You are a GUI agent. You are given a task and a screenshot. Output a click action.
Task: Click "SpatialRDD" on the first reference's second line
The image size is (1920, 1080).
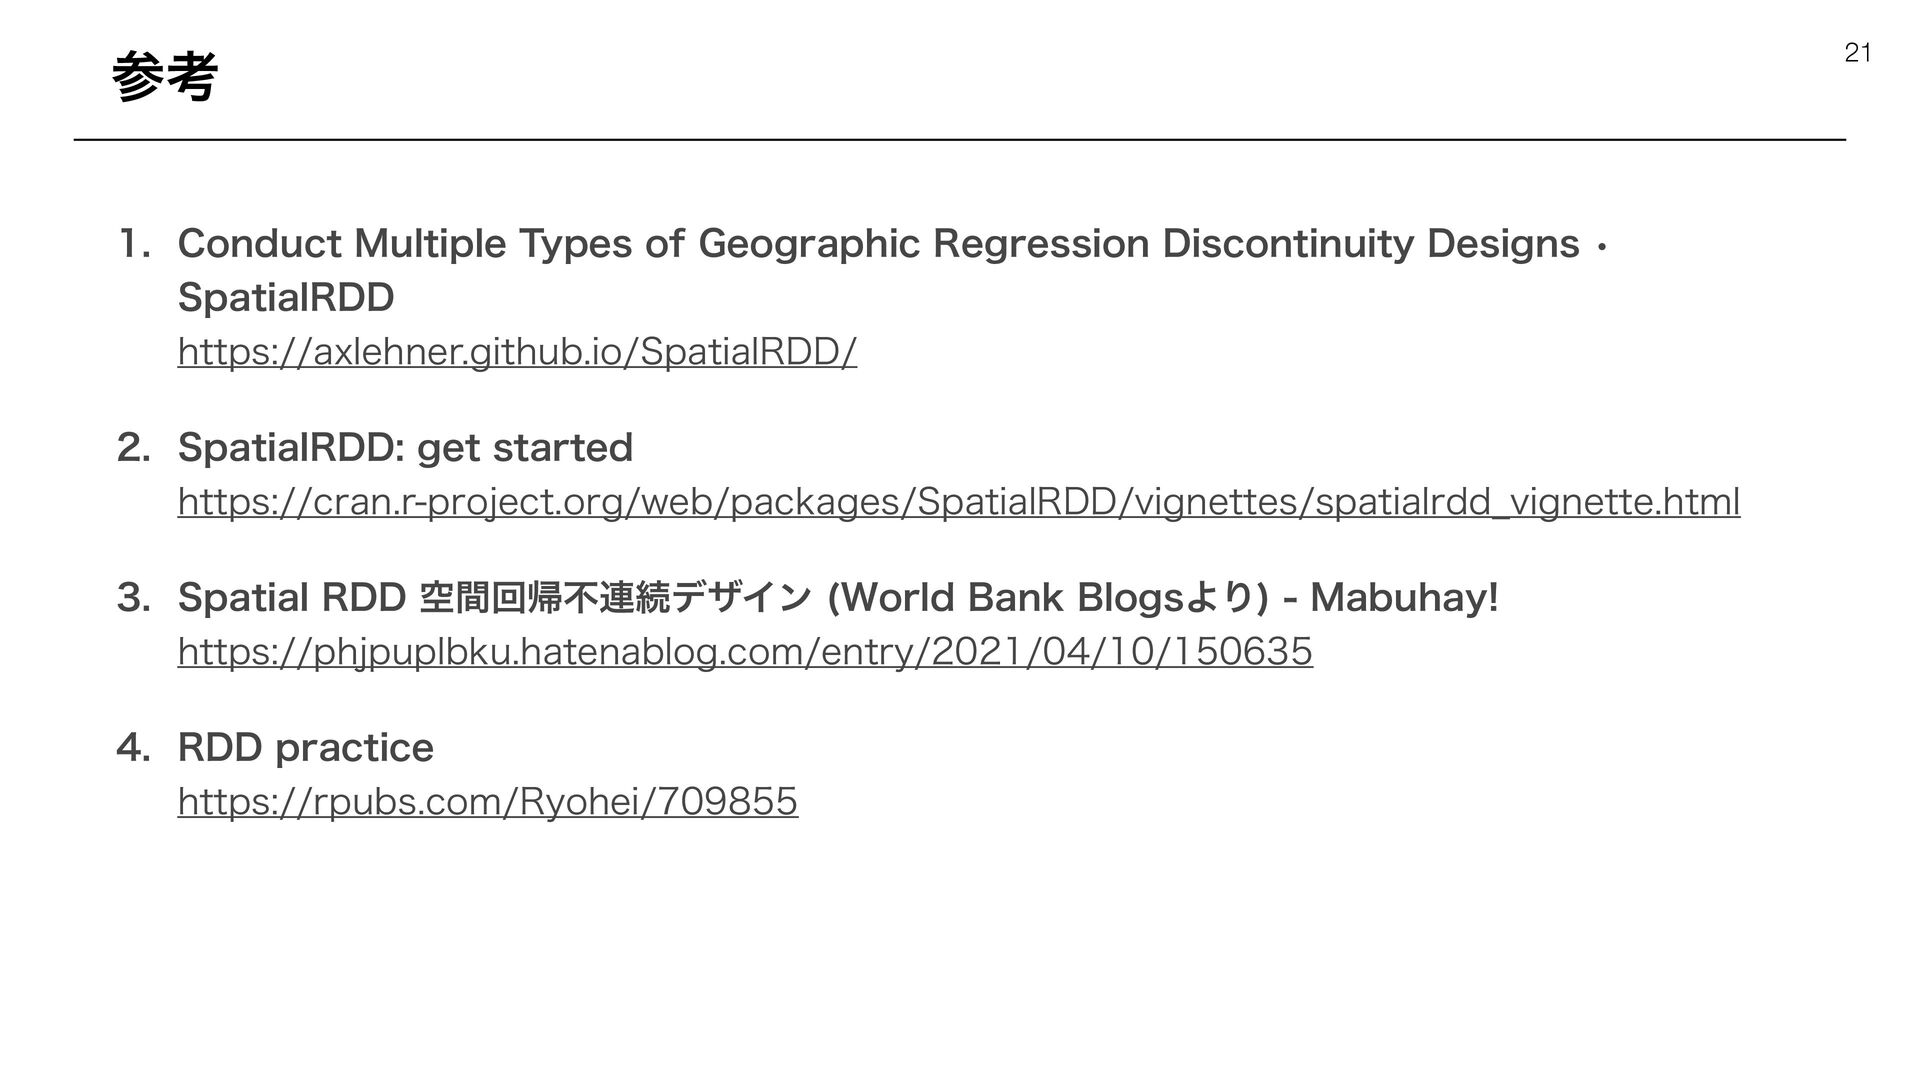point(286,297)
